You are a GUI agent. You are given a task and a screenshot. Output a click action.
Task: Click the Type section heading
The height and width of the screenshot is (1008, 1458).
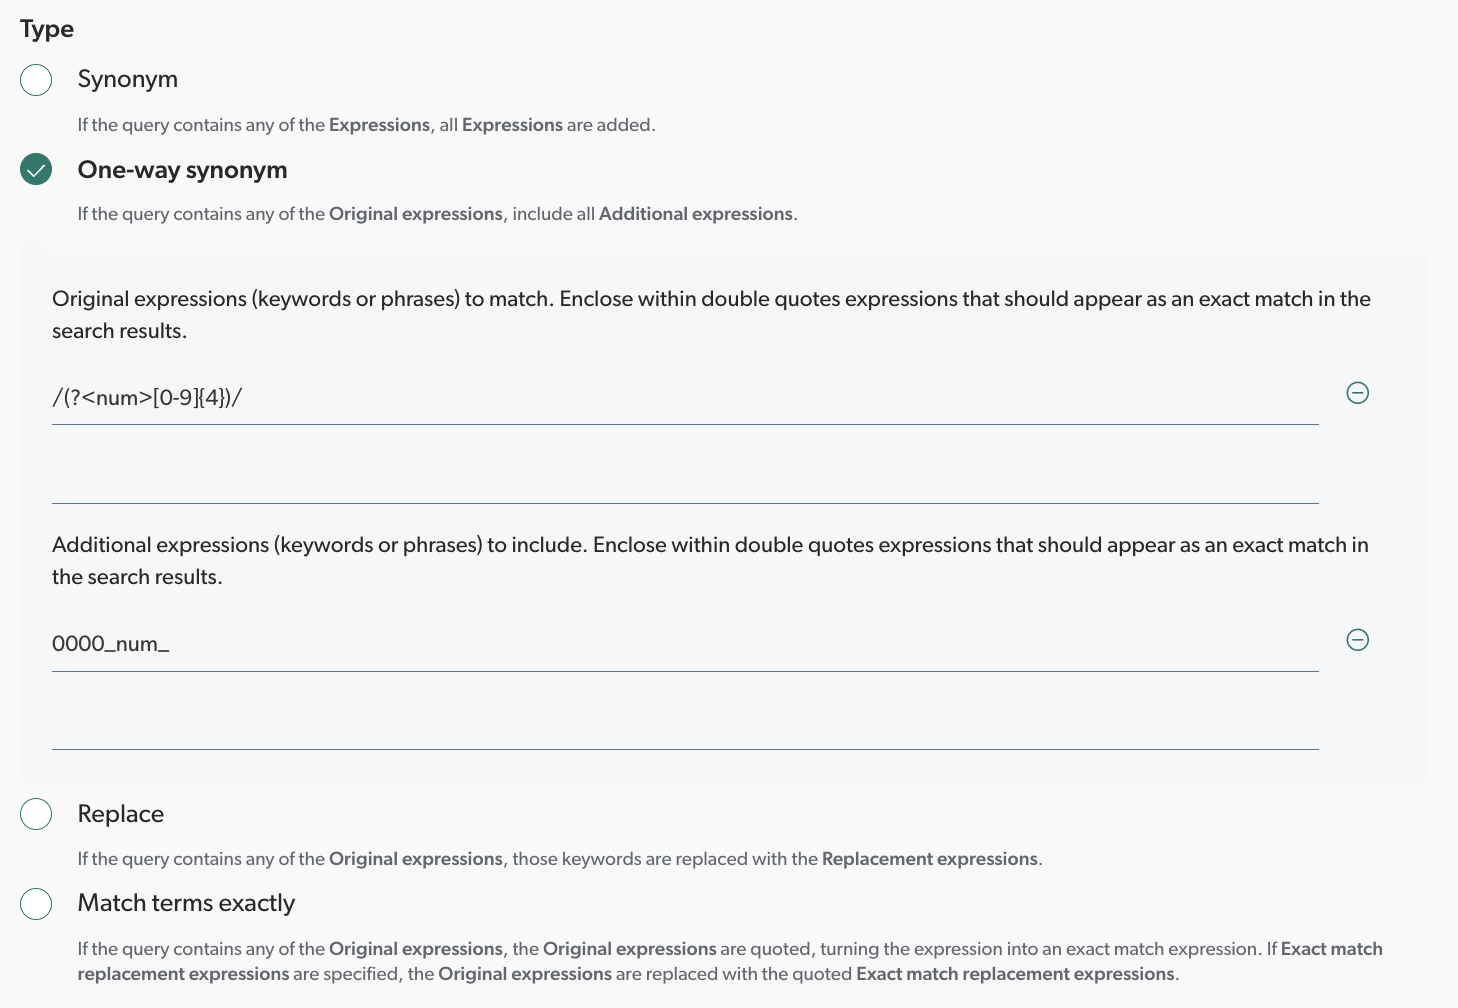point(46,28)
